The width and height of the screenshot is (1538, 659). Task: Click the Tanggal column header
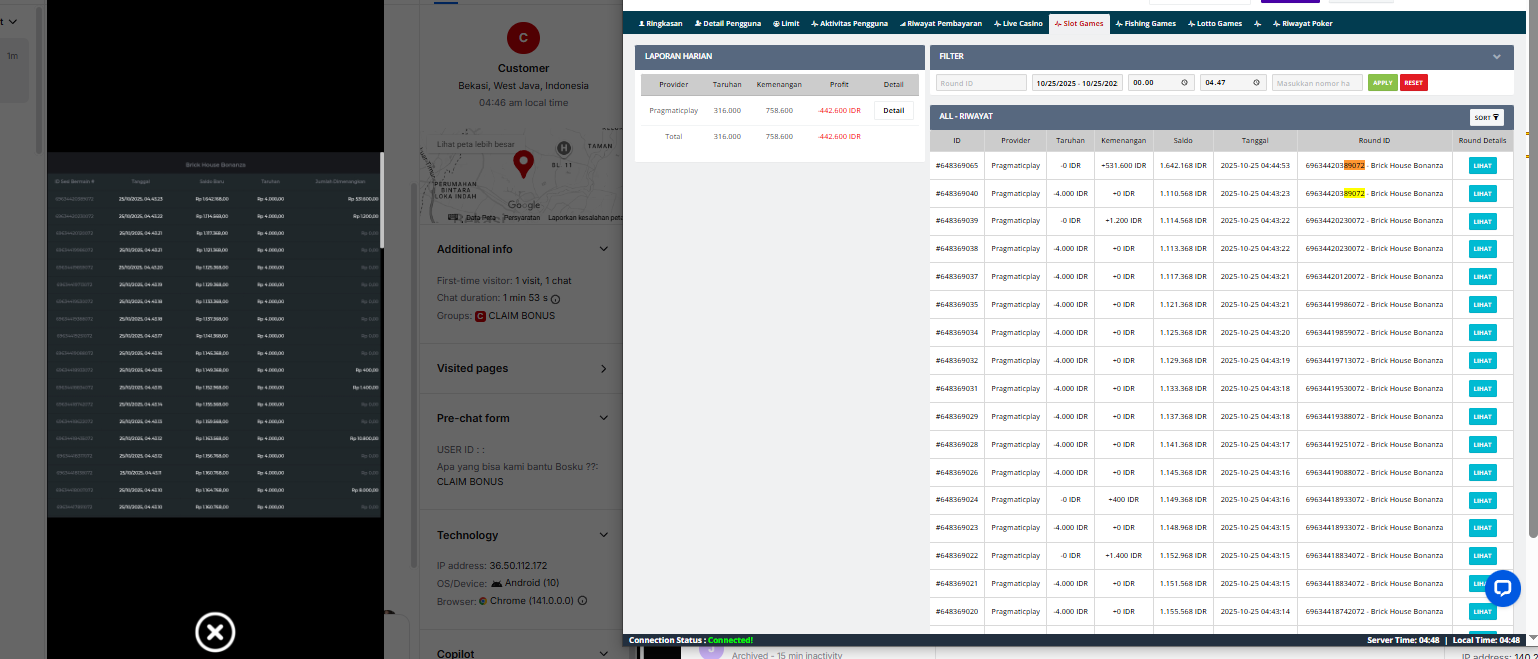click(1255, 140)
